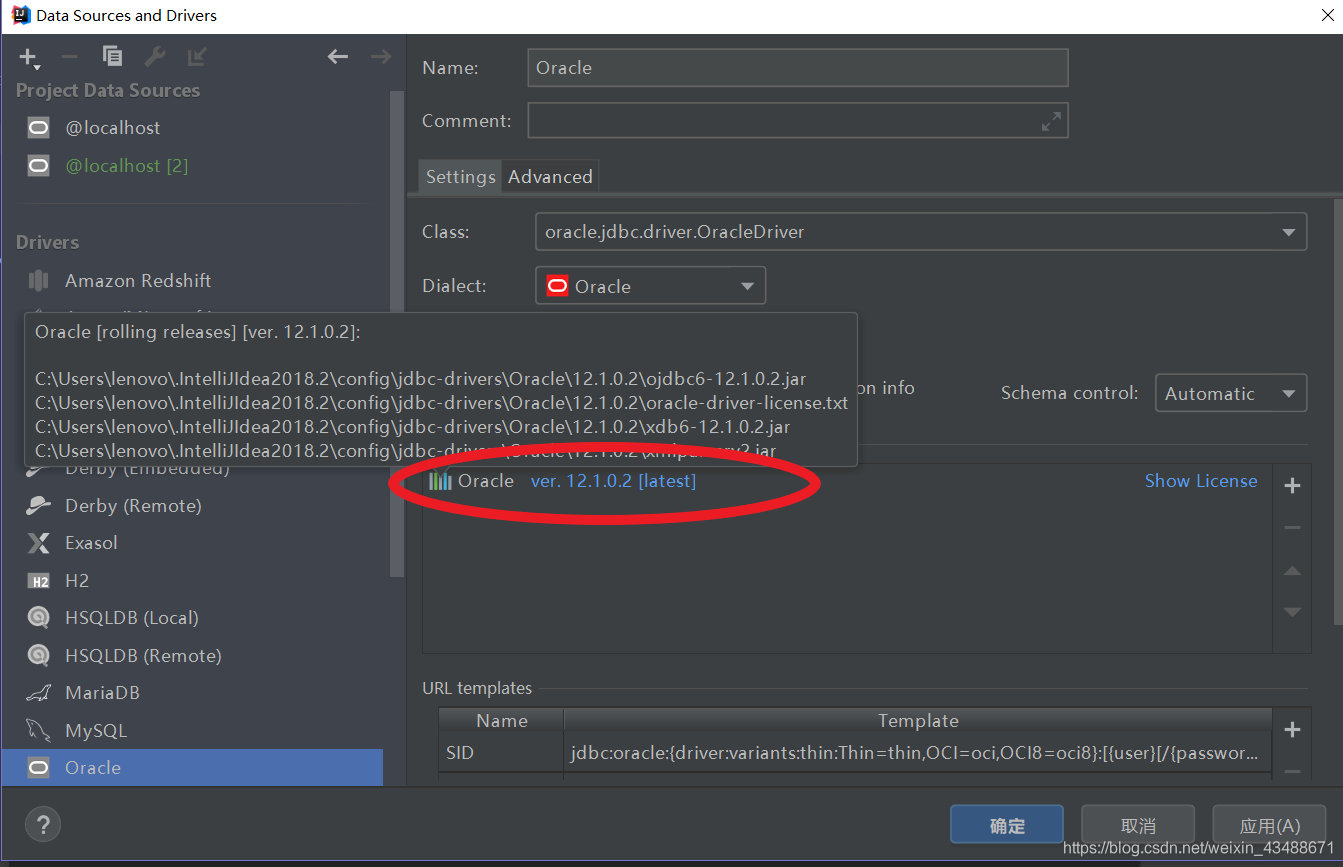Remove the selected driver file
This screenshot has width=1343, height=867.
(1292, 528)
